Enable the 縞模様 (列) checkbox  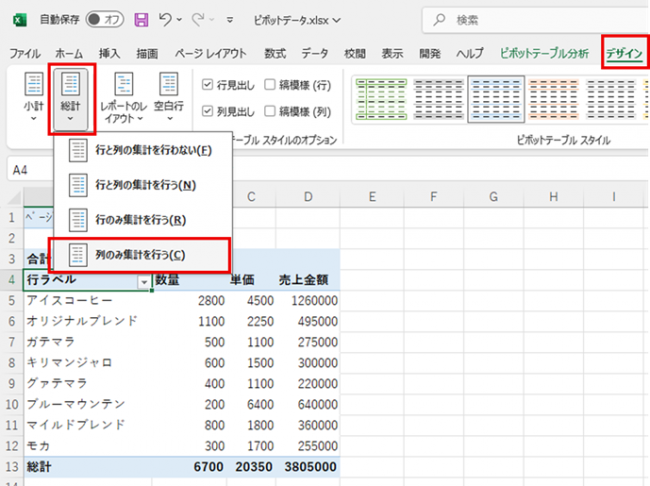click(270, 110)
